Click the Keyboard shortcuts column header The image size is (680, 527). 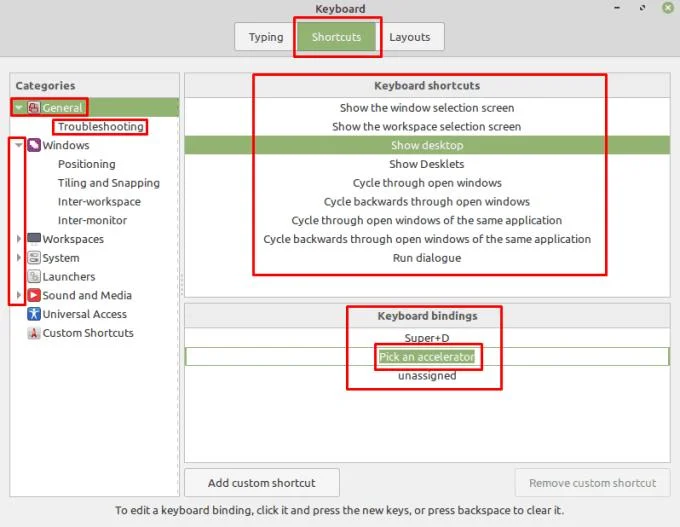[x=427, y=85]
